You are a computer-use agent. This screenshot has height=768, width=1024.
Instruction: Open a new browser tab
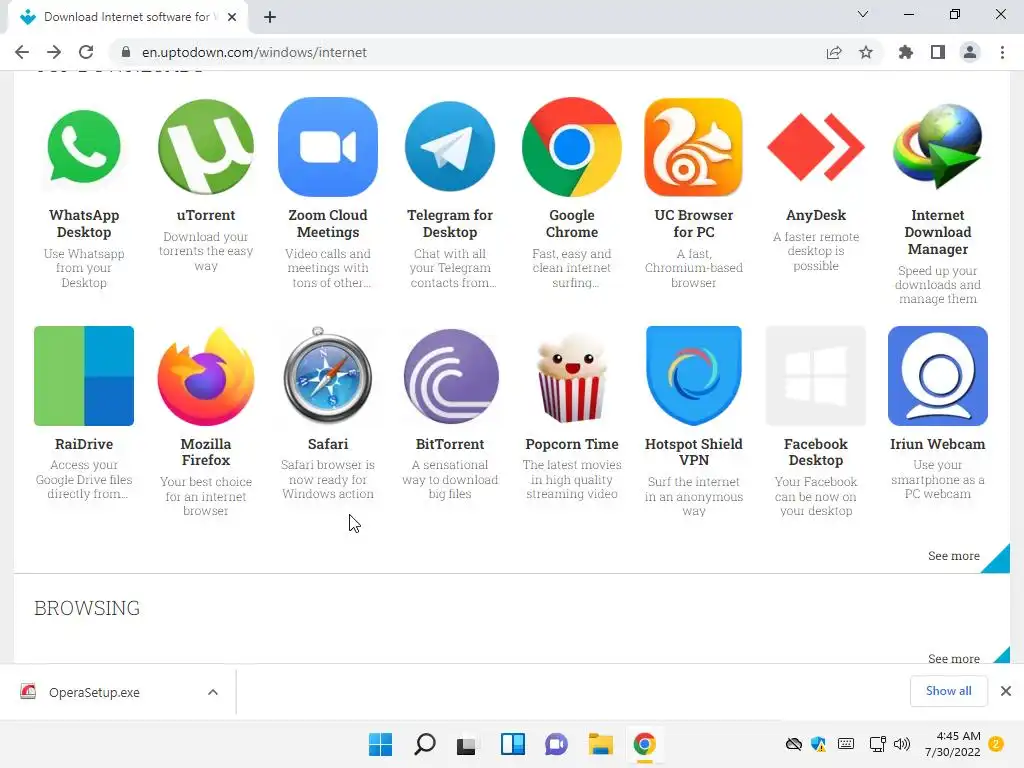coord(270,17)
